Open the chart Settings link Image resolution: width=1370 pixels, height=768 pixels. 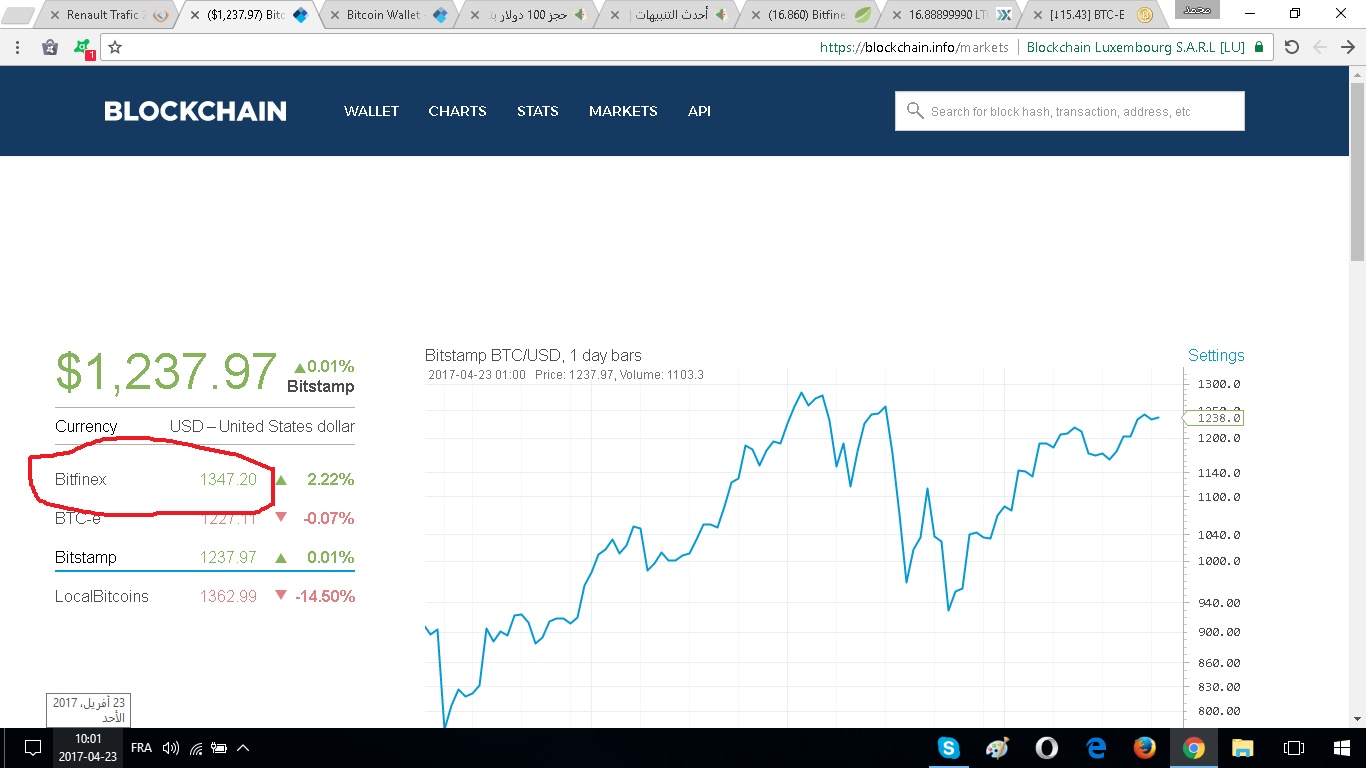[1215, 355]
